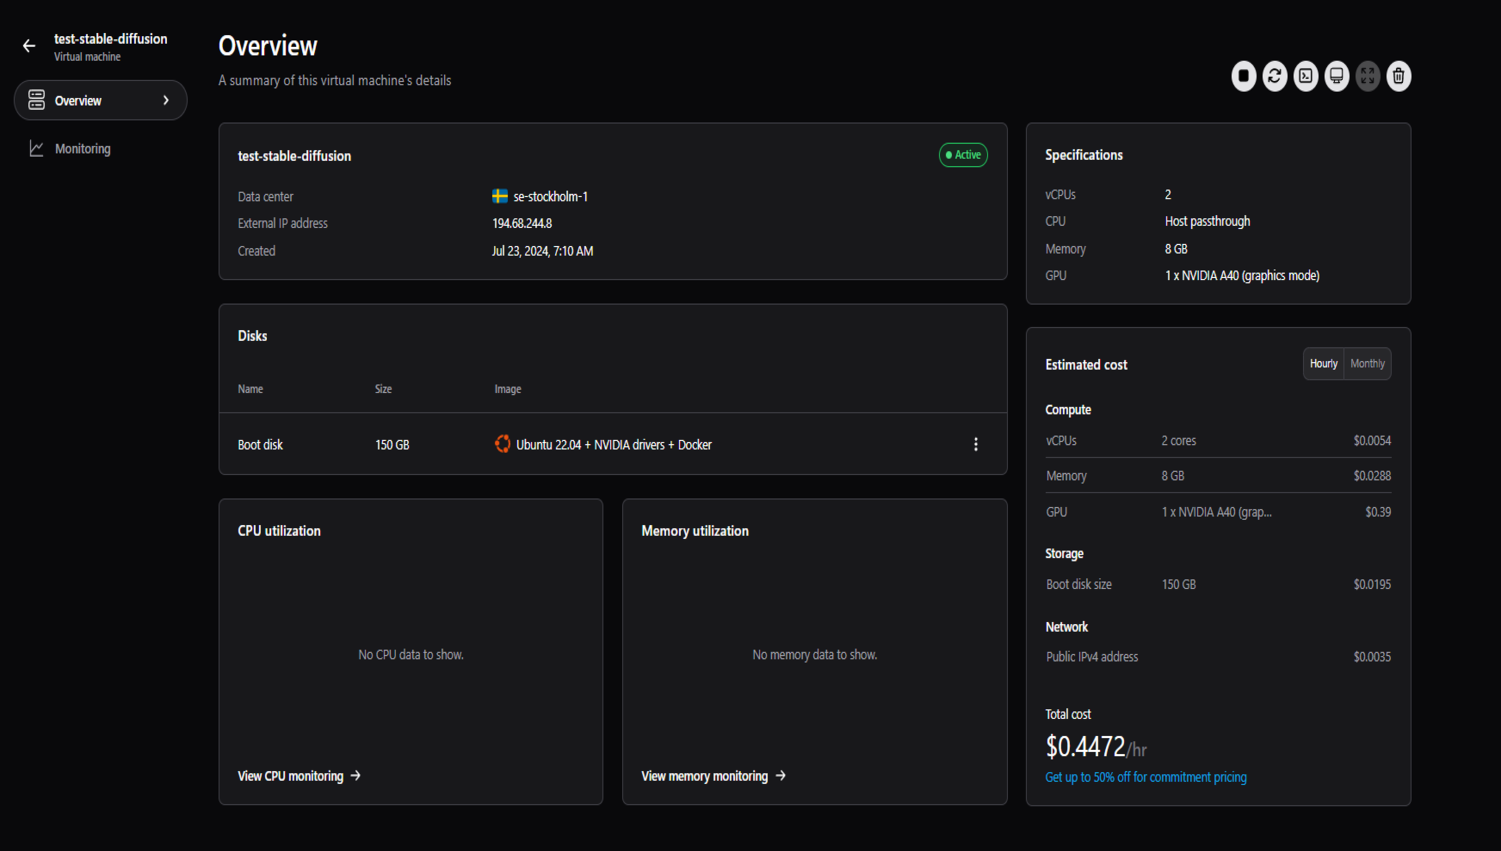
Task: Restart the VM using the refresh-arrows icon
Action: [x=1274, y=76]
